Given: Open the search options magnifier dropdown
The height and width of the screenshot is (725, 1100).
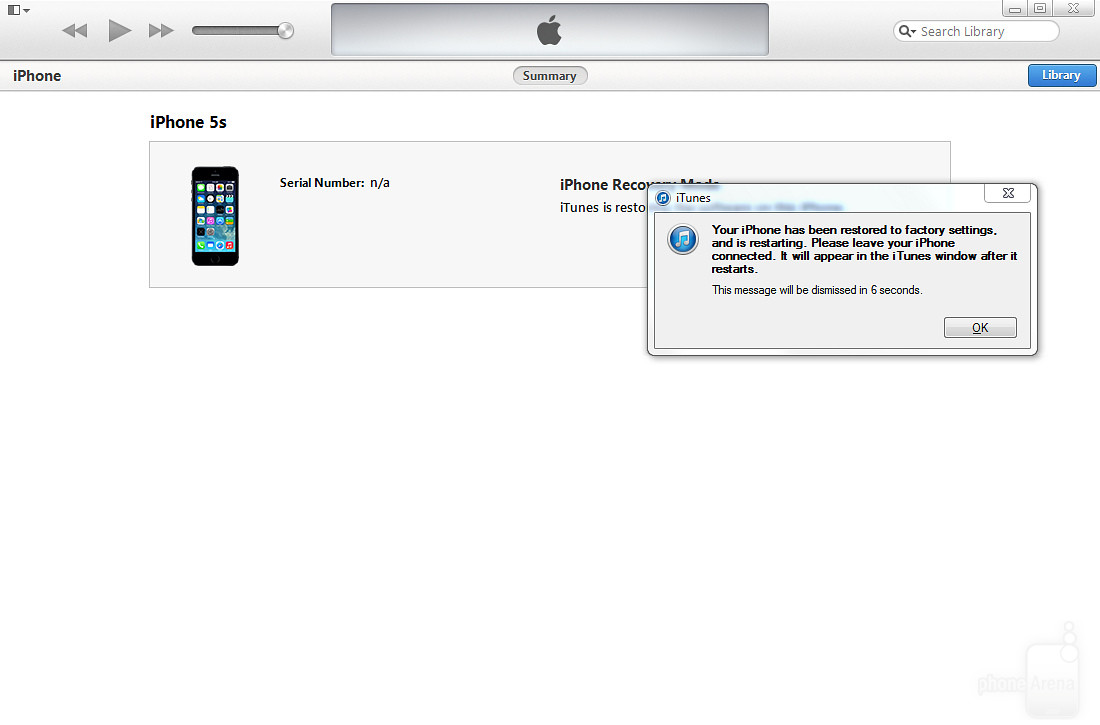Looking at the screenshot, I should [x=907, y=31].
